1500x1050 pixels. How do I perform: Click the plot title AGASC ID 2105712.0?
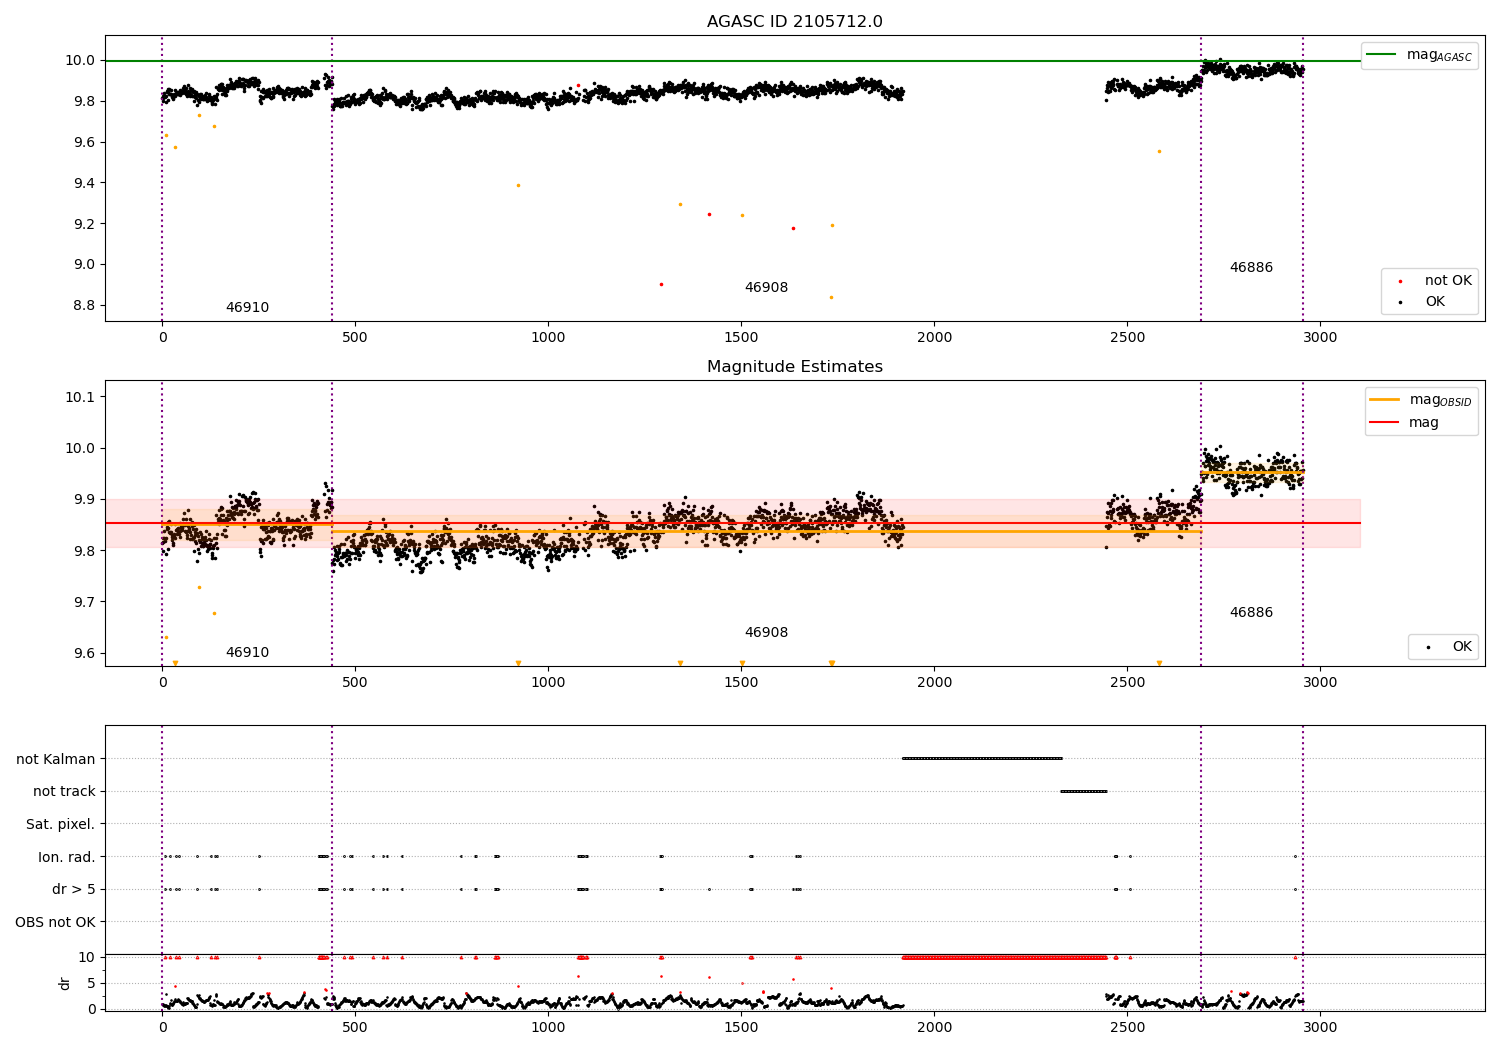[x=794, y=22]
